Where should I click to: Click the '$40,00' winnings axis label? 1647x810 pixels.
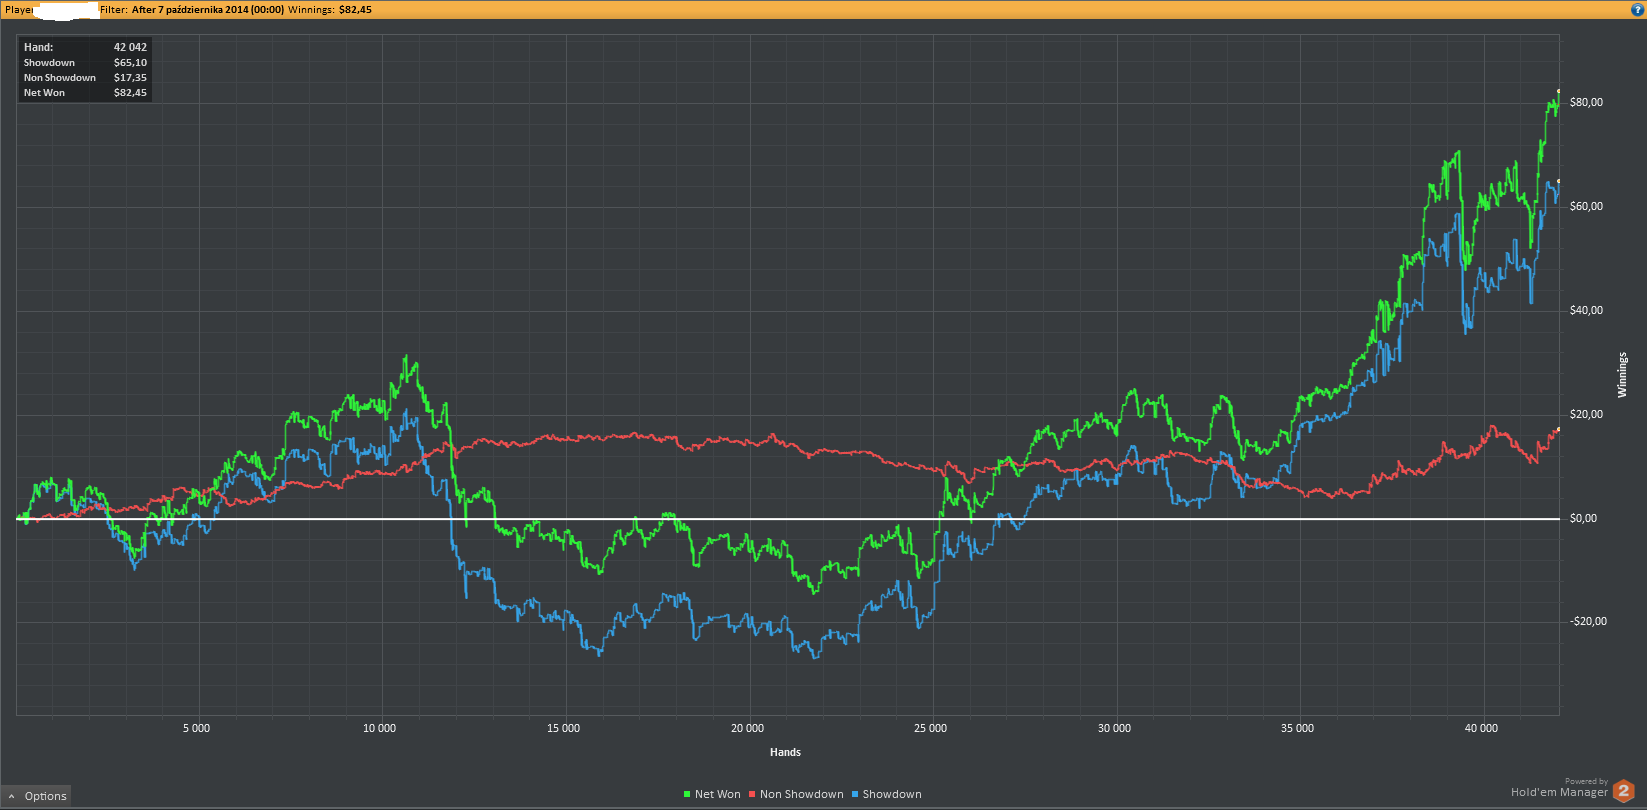1586,310
